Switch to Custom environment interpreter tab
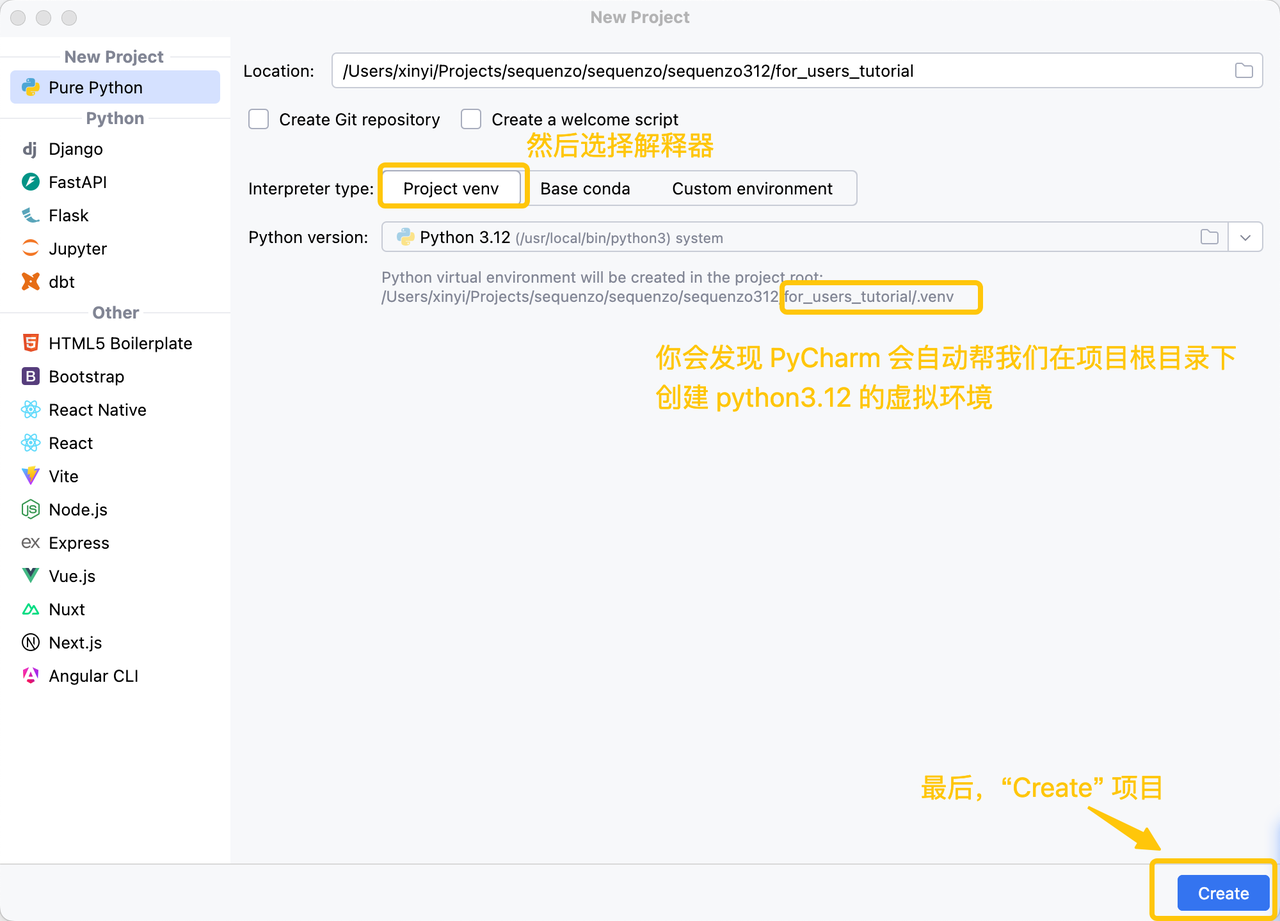The image size is (1280, 921). (x=756, y=188)
